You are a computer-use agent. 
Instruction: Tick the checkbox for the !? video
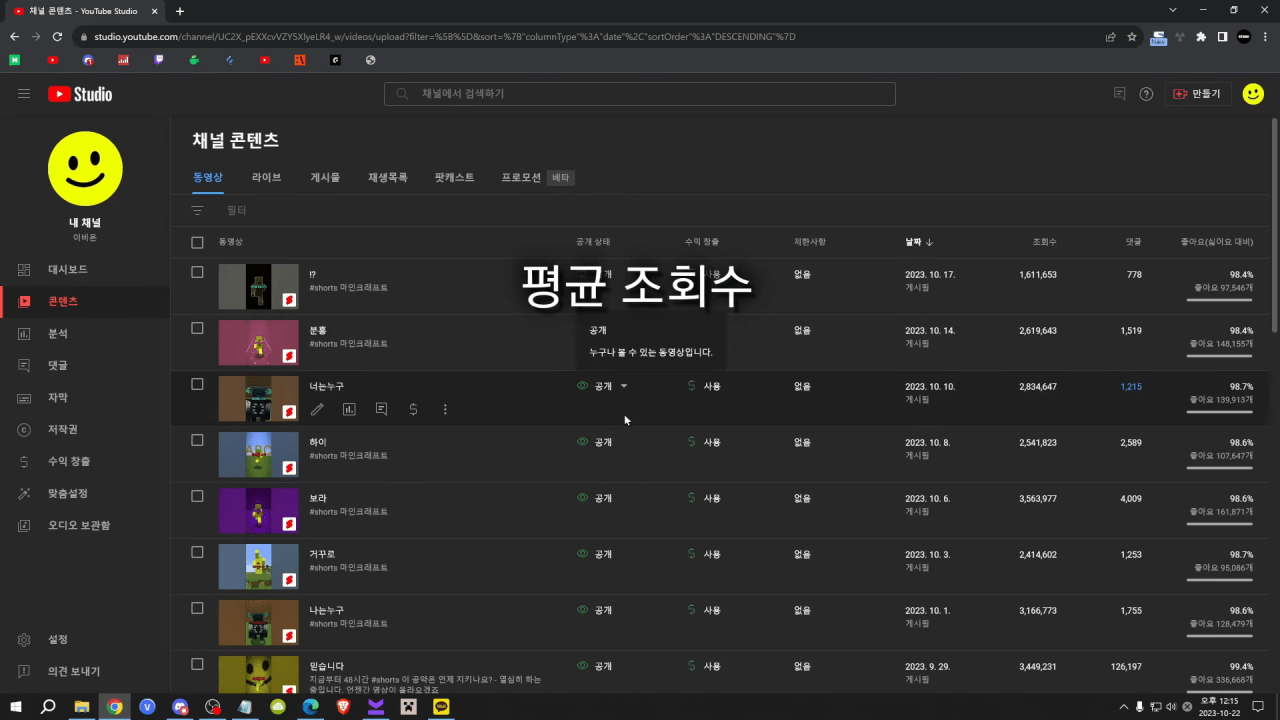197,272
